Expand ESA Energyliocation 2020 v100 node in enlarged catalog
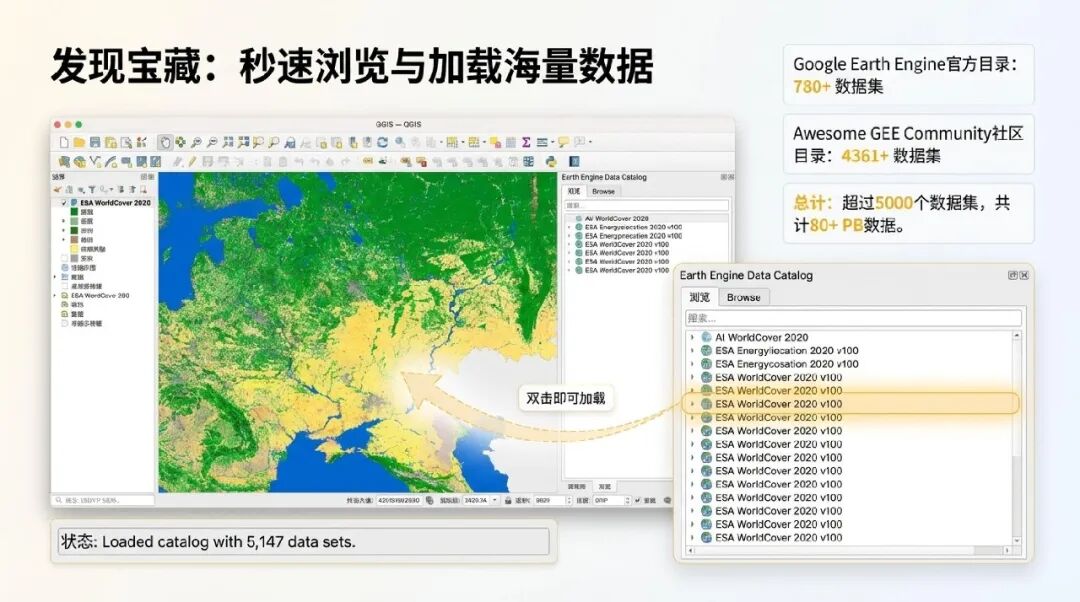 (x=692, y=351)
